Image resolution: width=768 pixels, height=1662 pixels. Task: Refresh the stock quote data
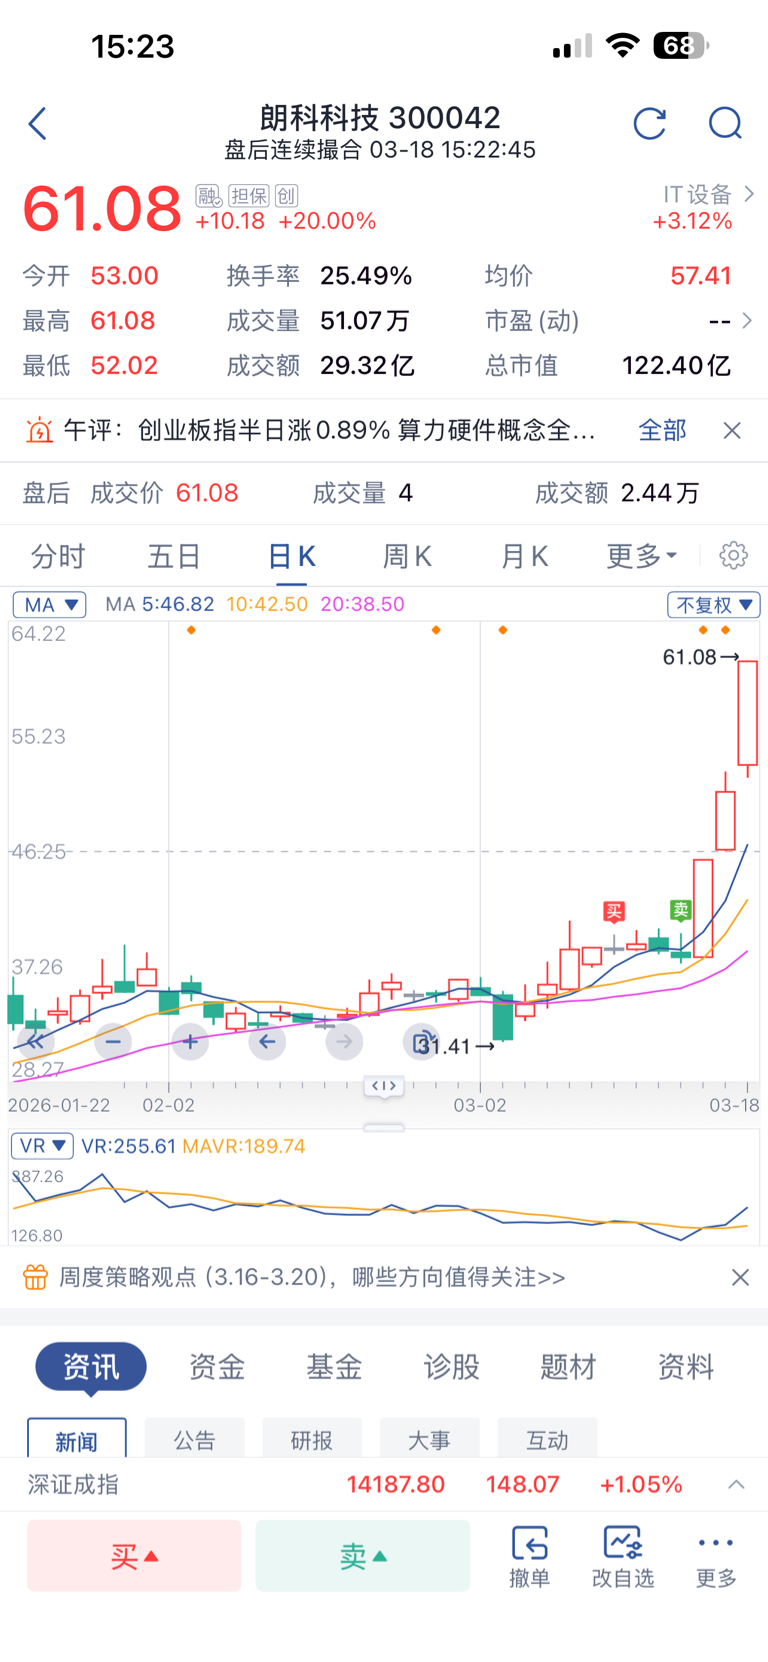tap(650, 124)
